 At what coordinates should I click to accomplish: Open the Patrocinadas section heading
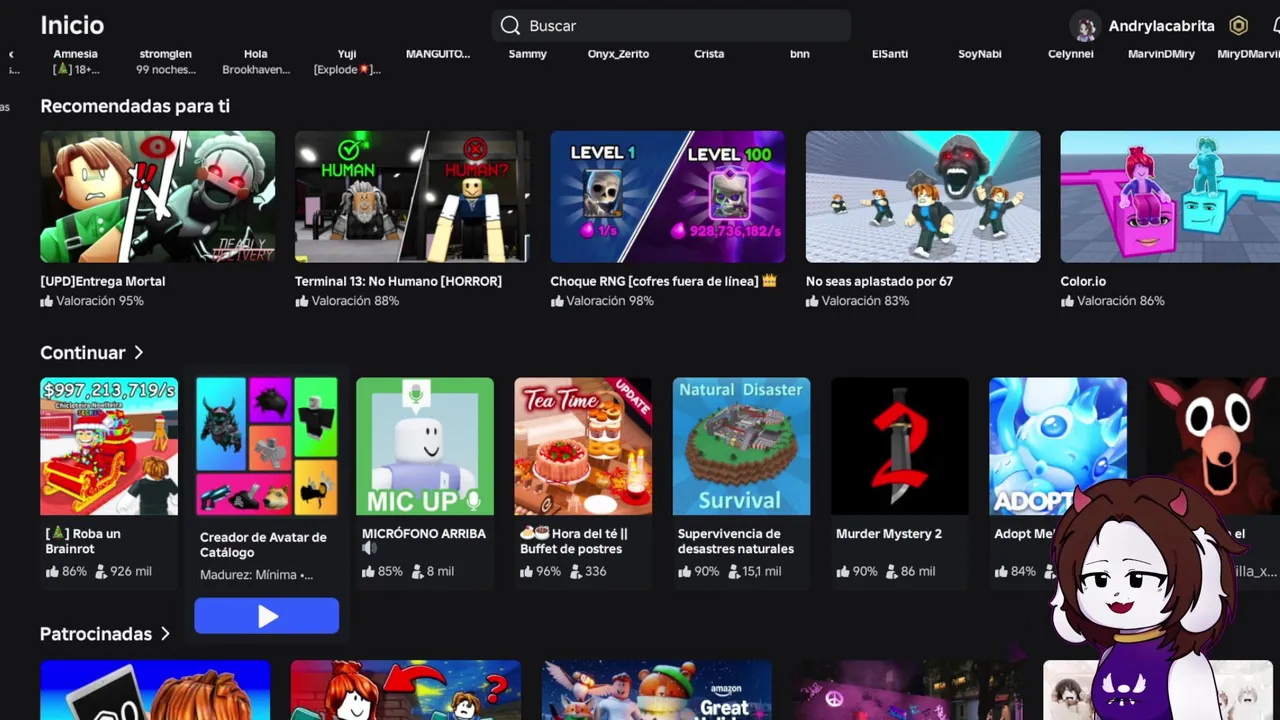click(x=96, y=634)
